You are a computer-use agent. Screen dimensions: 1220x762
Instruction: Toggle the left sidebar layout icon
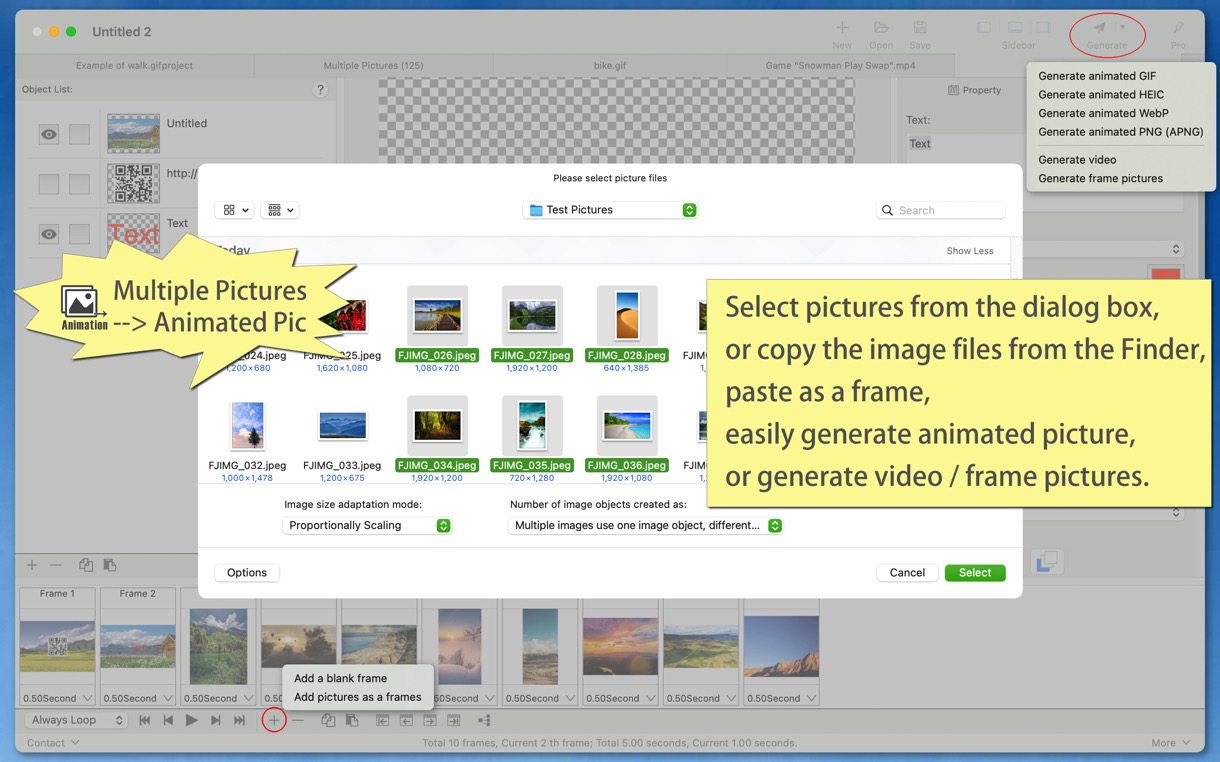(984, 28)
